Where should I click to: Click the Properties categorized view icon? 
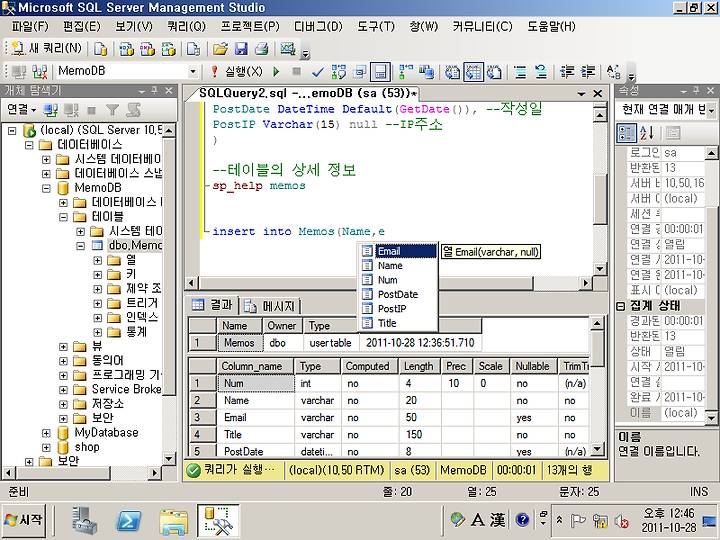(626, 133)
